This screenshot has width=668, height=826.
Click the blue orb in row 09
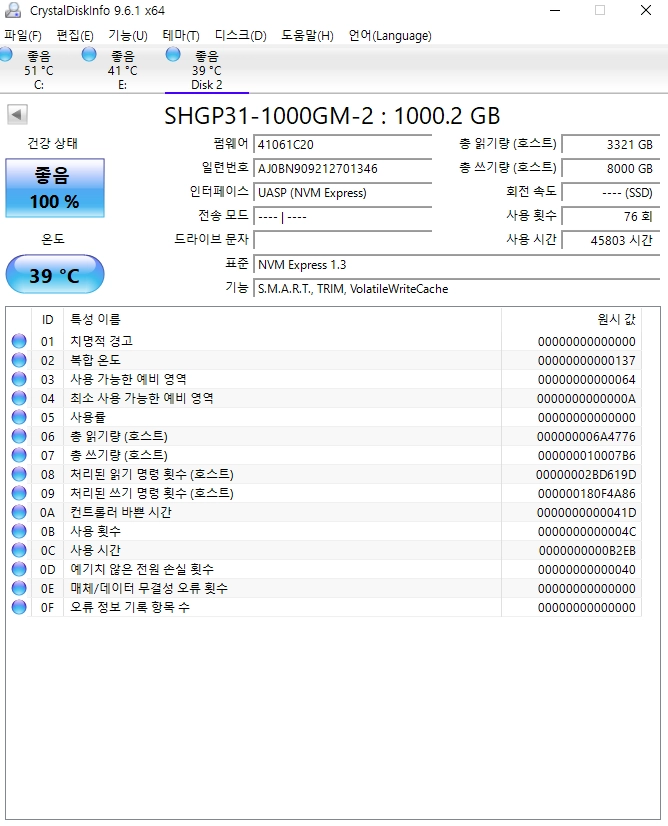[x=19, y=493]
